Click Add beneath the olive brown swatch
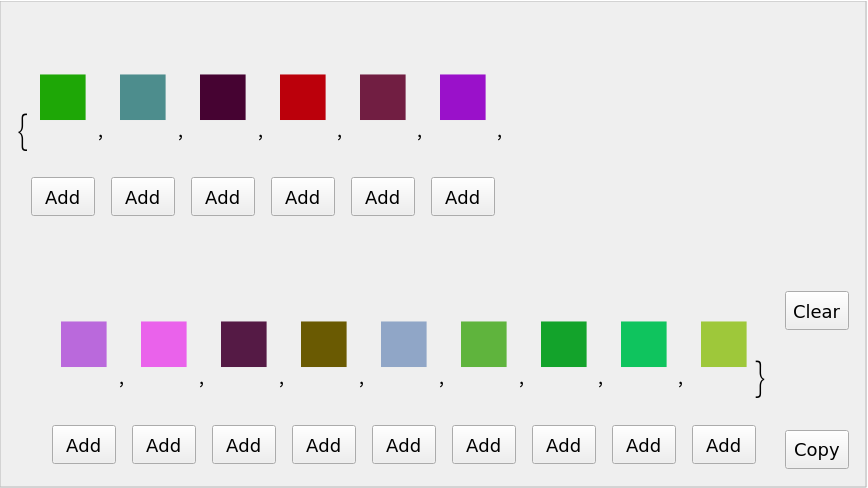 323,445
